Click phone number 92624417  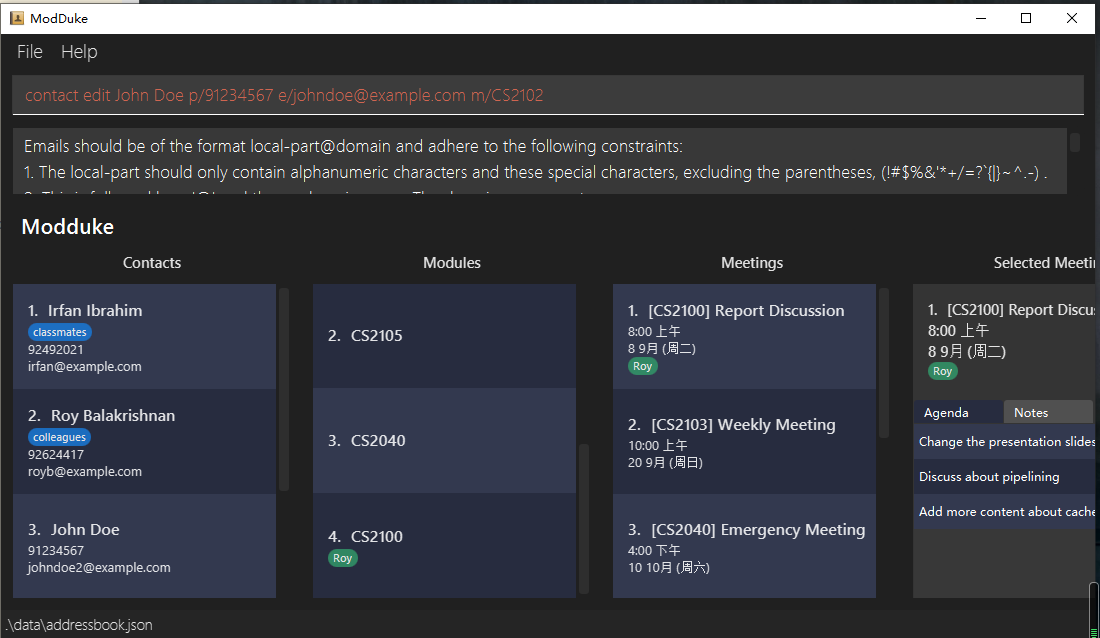tap(55, 455)
